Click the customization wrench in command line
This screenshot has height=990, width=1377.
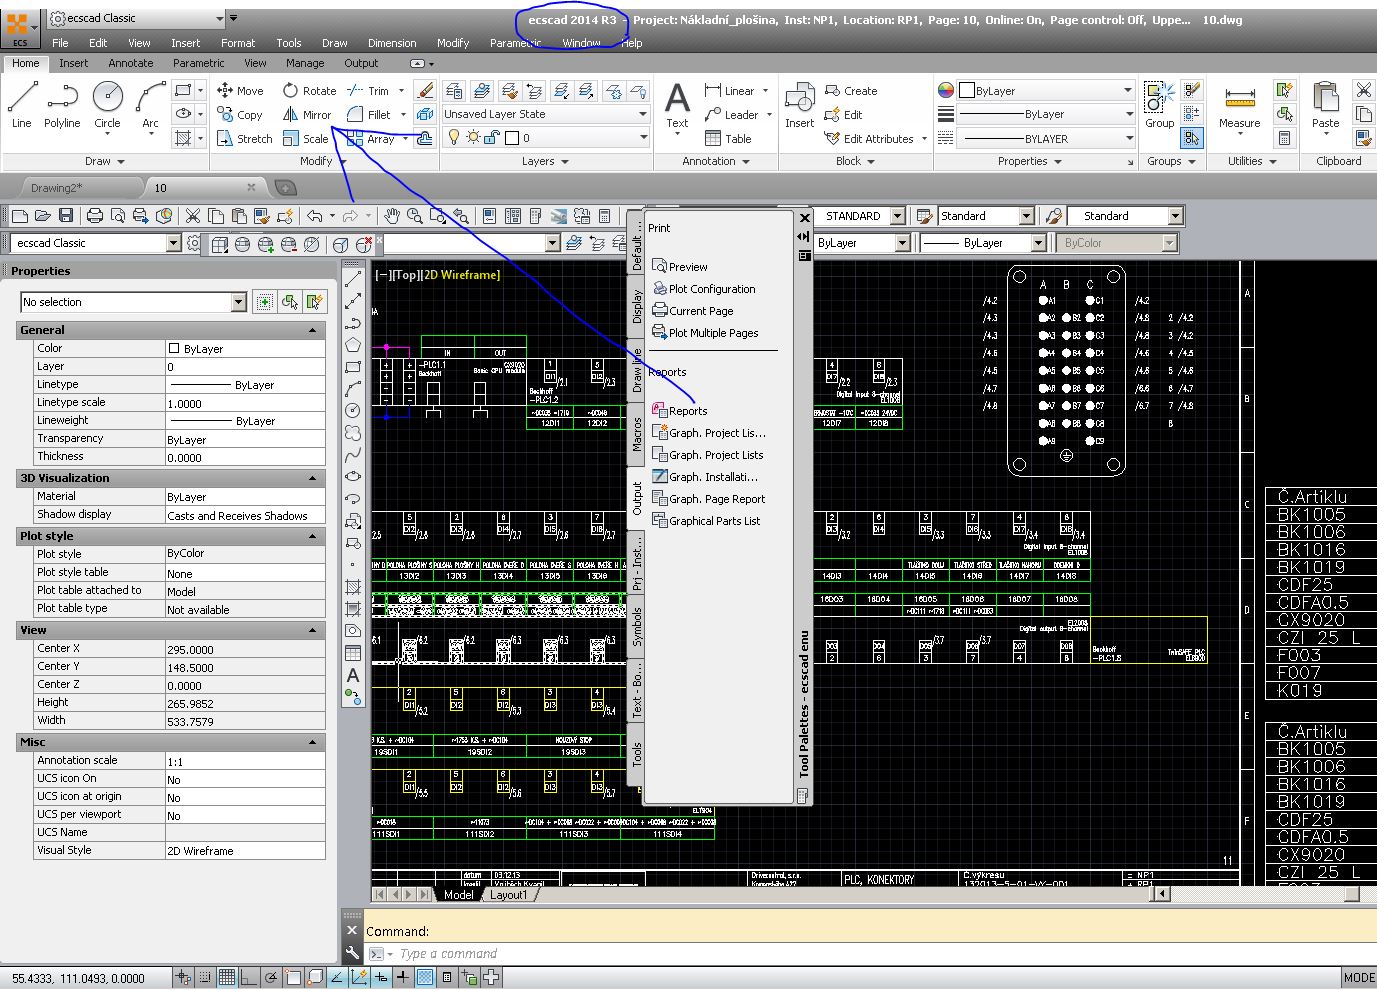click(352, 953)
